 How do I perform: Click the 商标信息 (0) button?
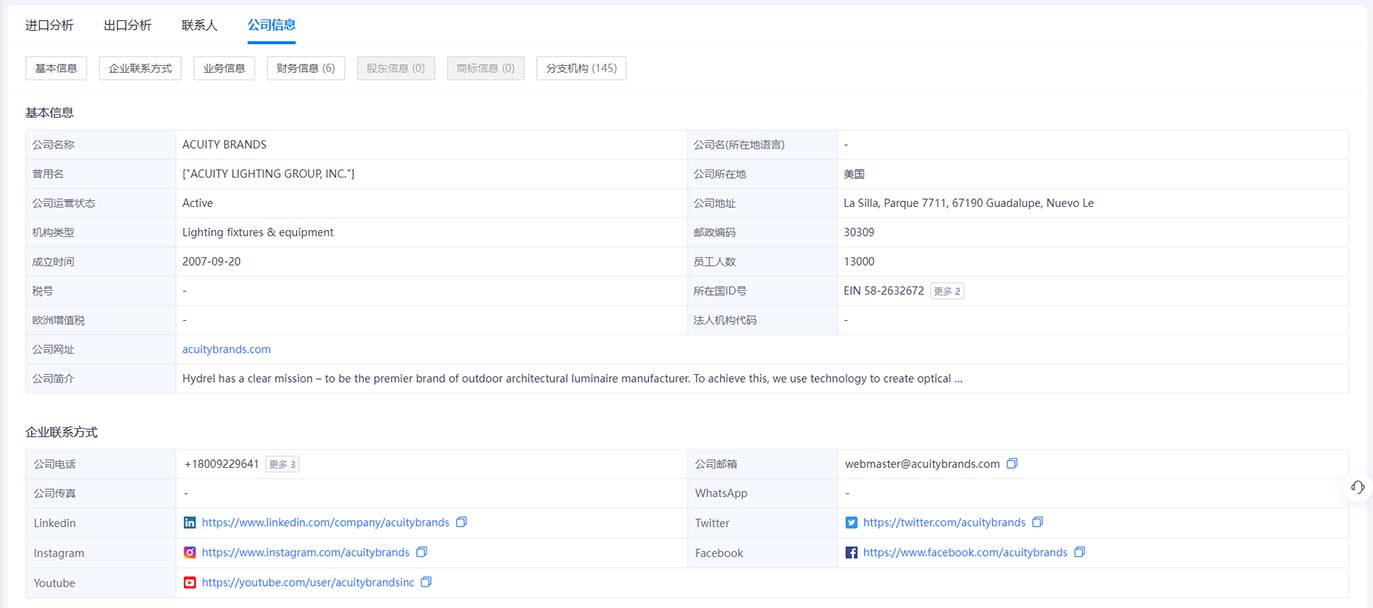pyautogui.click(x=486, y=68)
